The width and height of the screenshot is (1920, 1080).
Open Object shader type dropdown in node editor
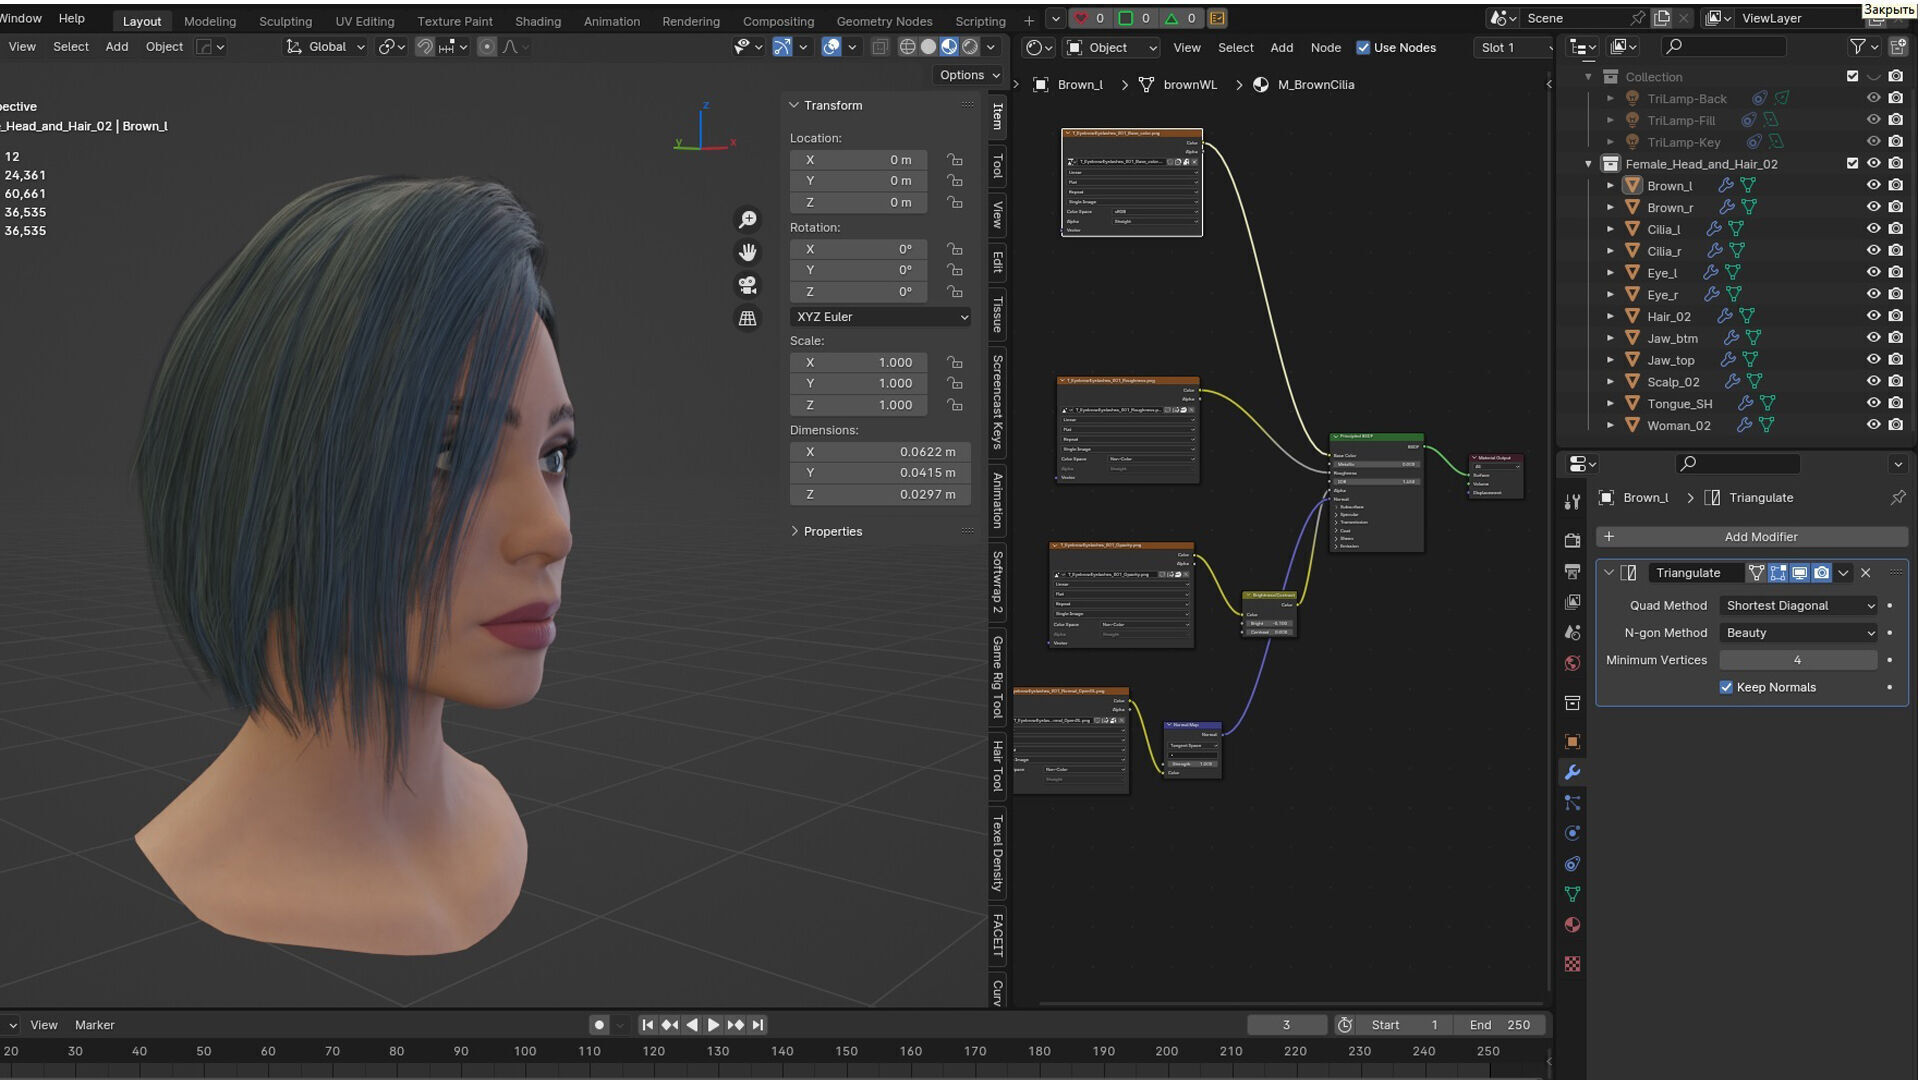1111,48
